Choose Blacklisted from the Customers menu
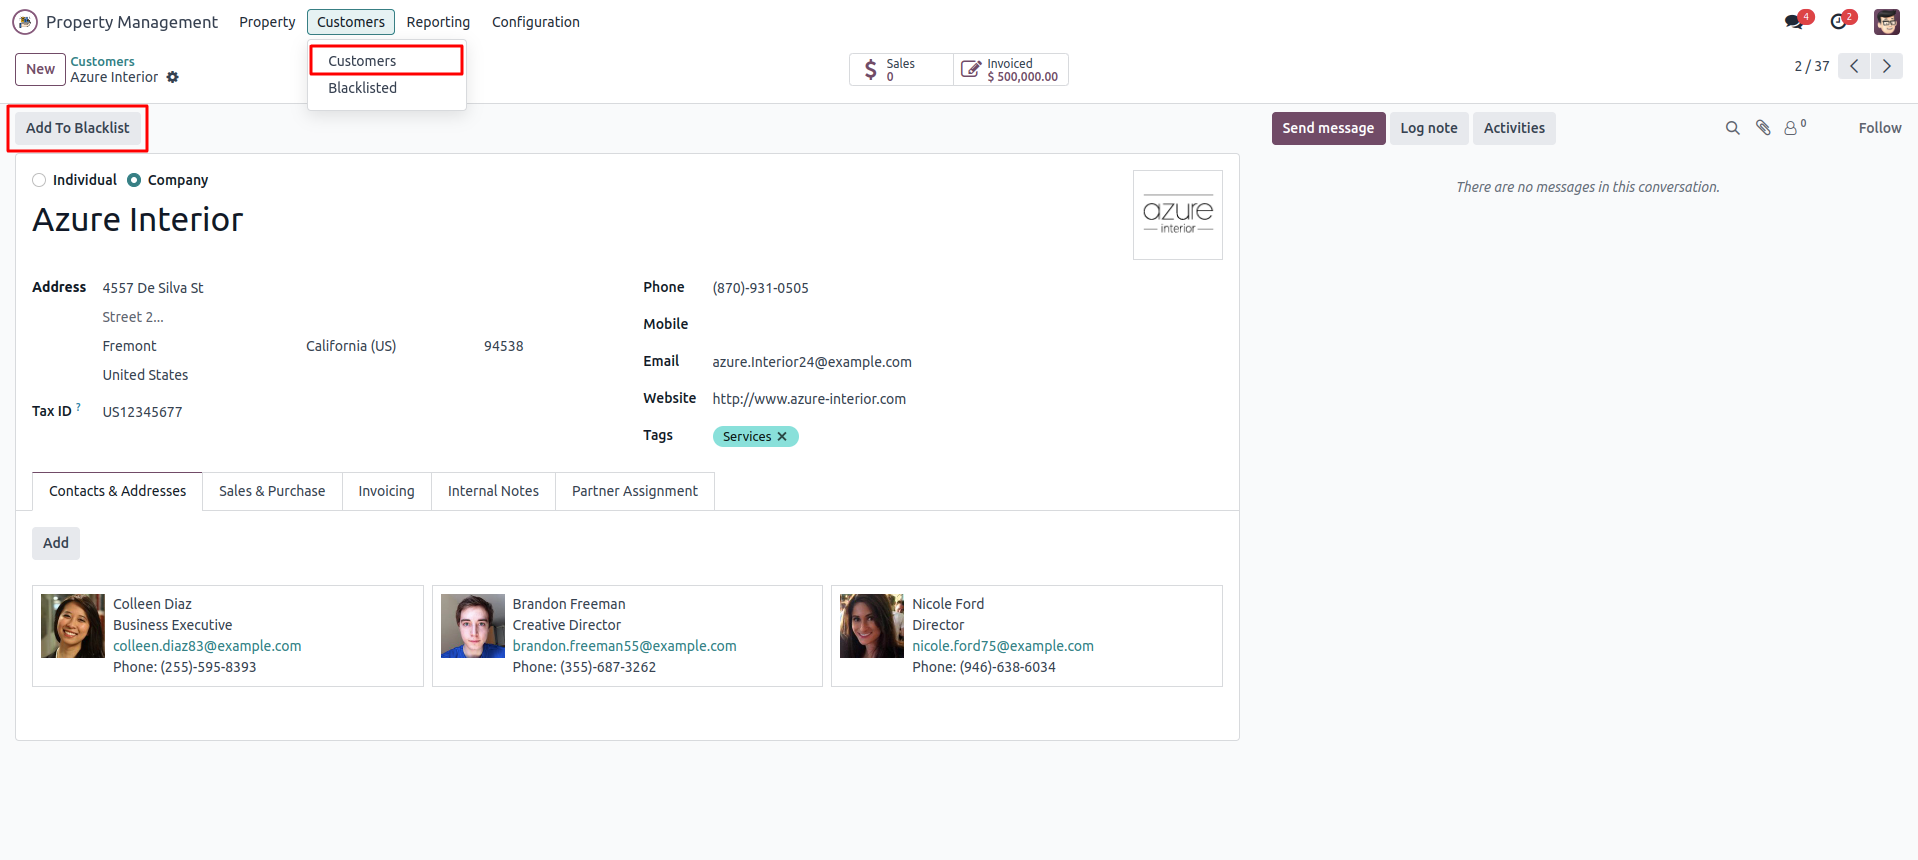This screenshot has height=860, width=1918. (362, 88)
